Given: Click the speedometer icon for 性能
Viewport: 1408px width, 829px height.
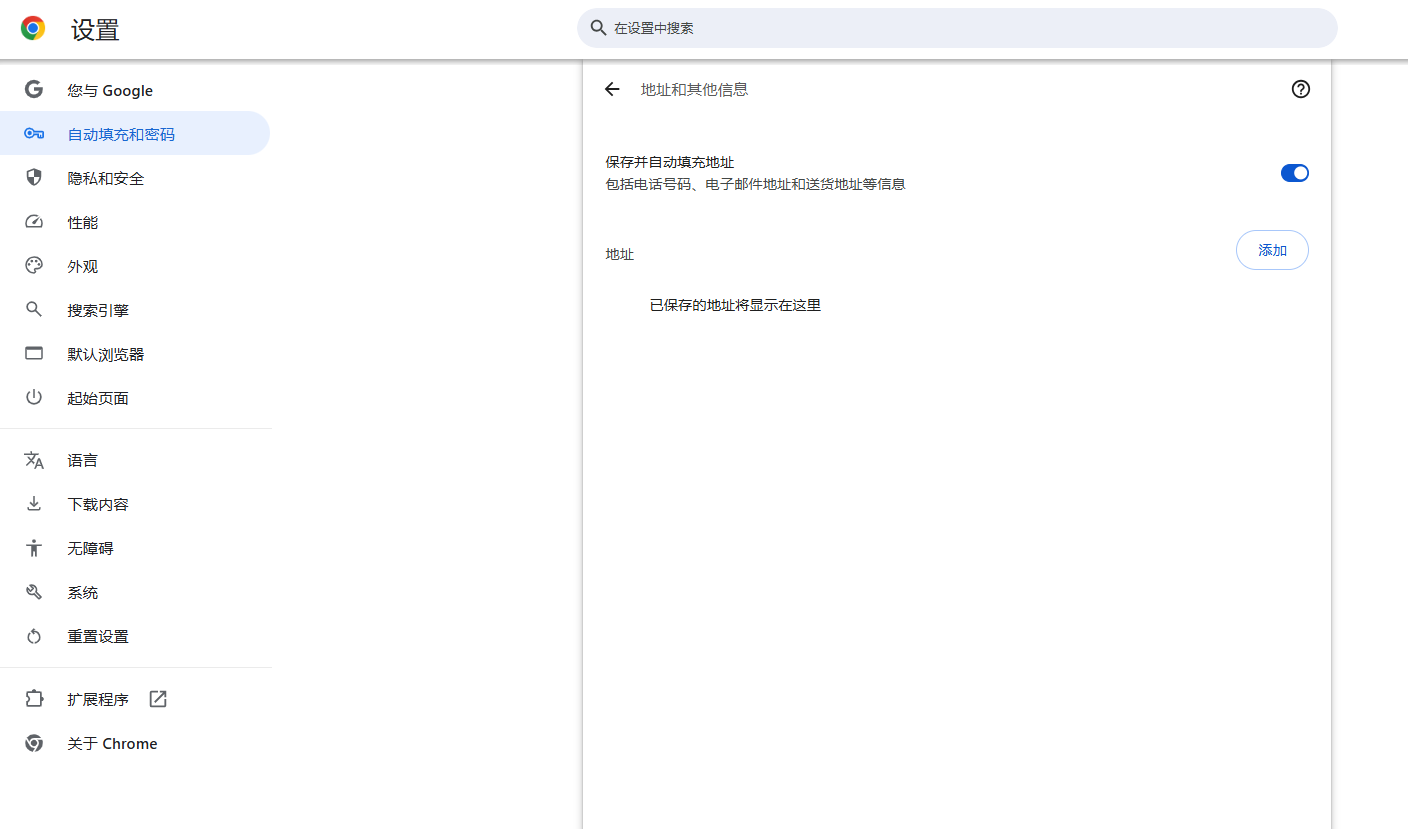Looking at the screenshot, I should tap(34, 222).
